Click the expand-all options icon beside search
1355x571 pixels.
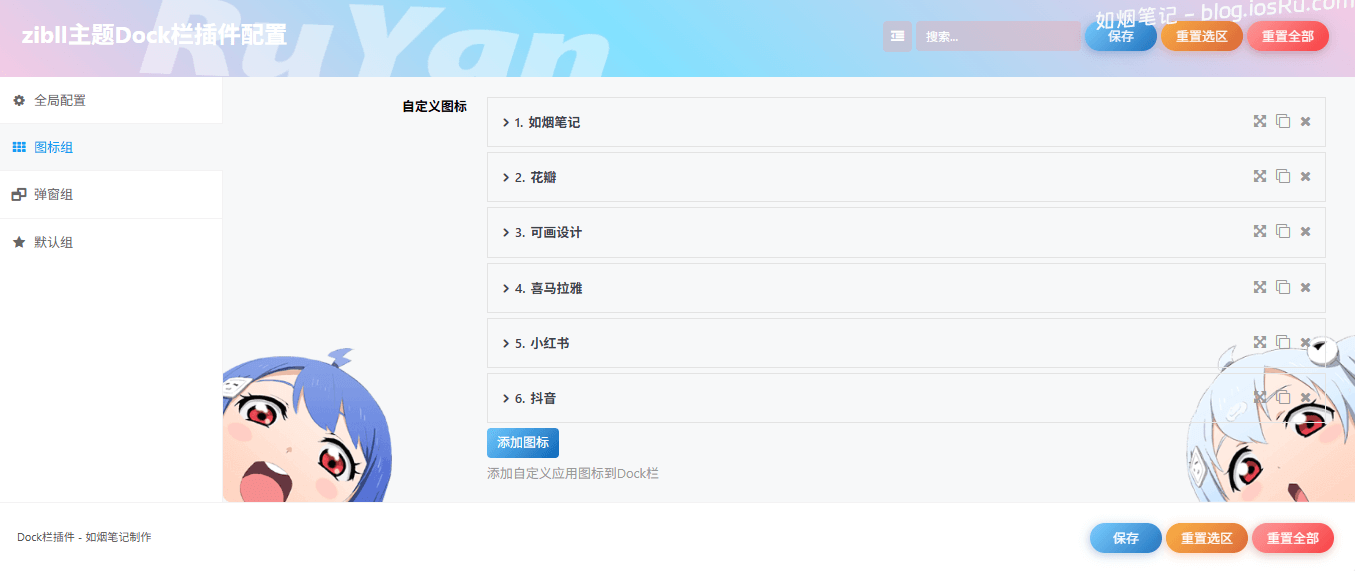(x=897, y=36)
